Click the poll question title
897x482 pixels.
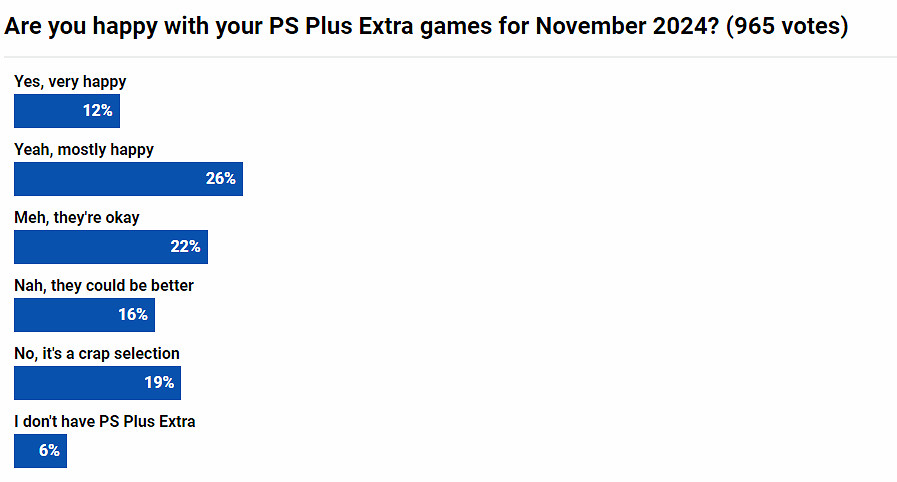(x=360, y=26)
